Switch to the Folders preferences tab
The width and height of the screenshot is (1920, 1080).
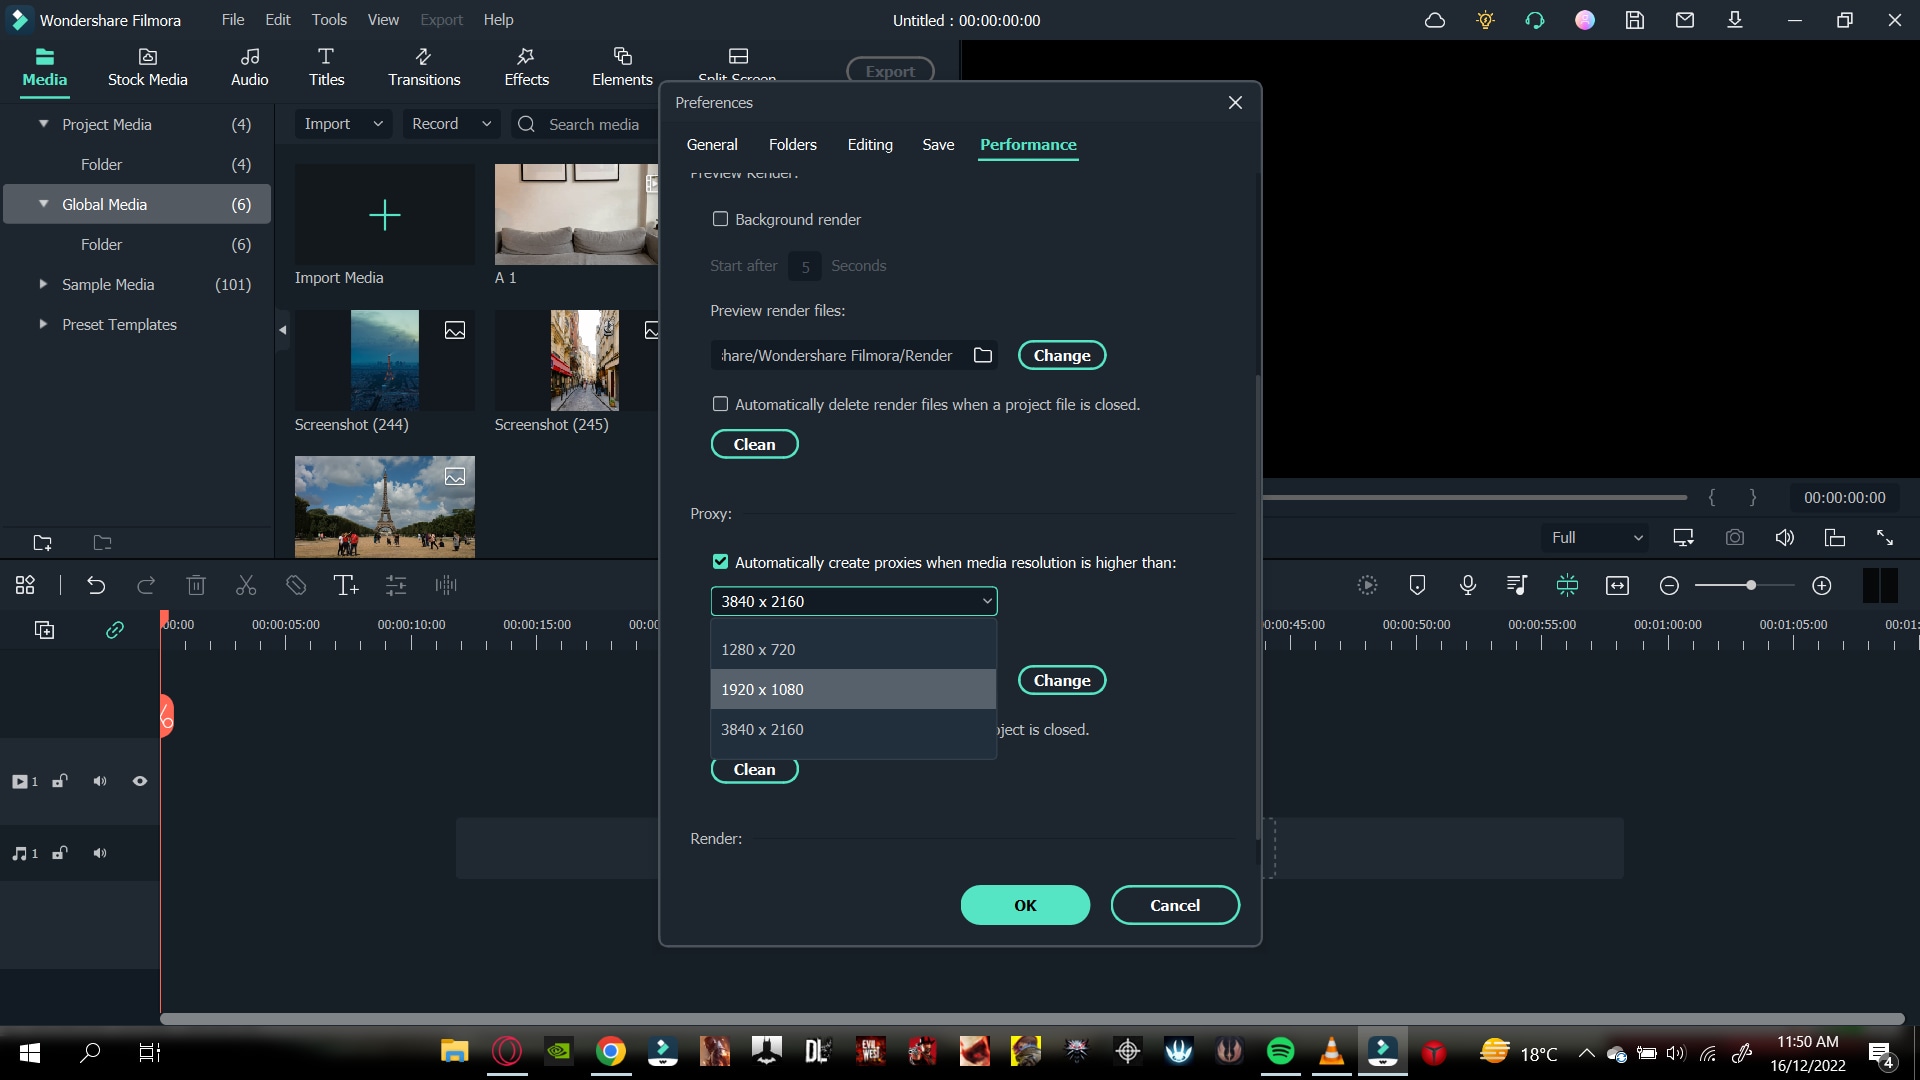(x=793, y=144)
